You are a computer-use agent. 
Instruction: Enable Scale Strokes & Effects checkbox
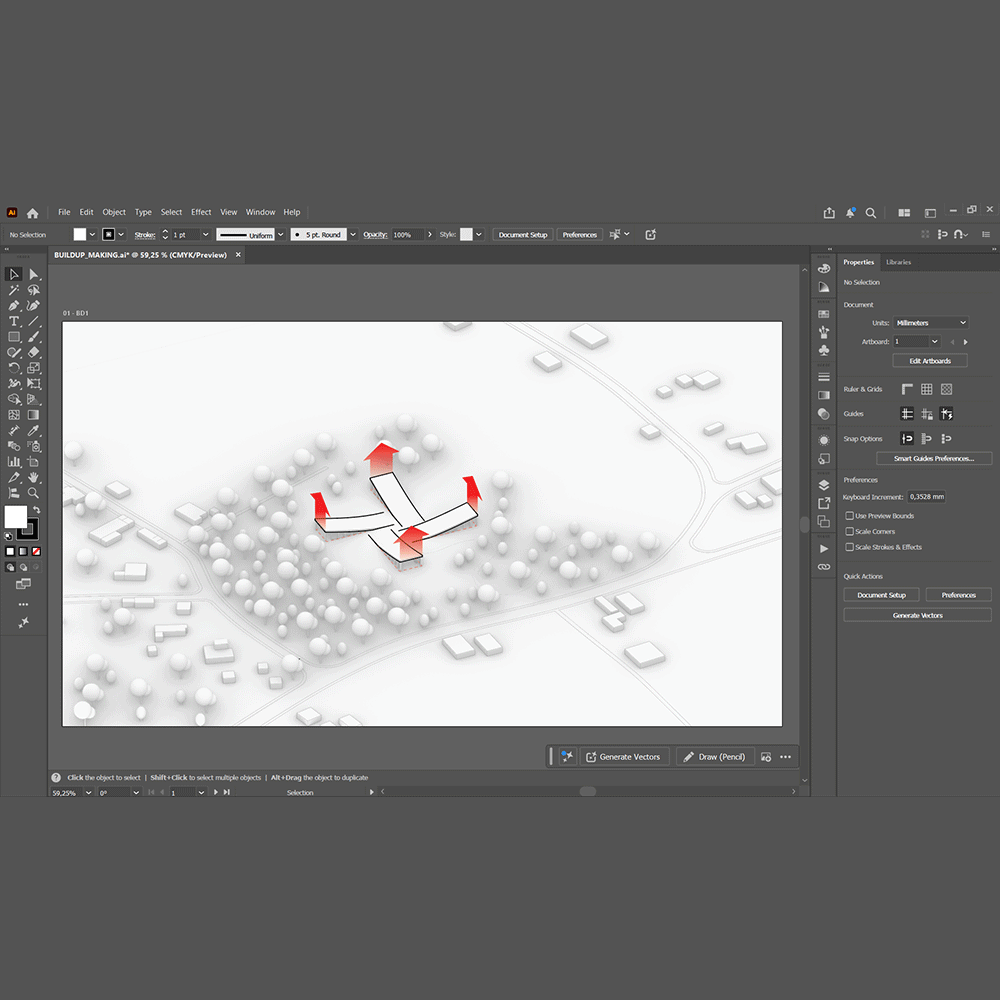(x=849, y=547)
